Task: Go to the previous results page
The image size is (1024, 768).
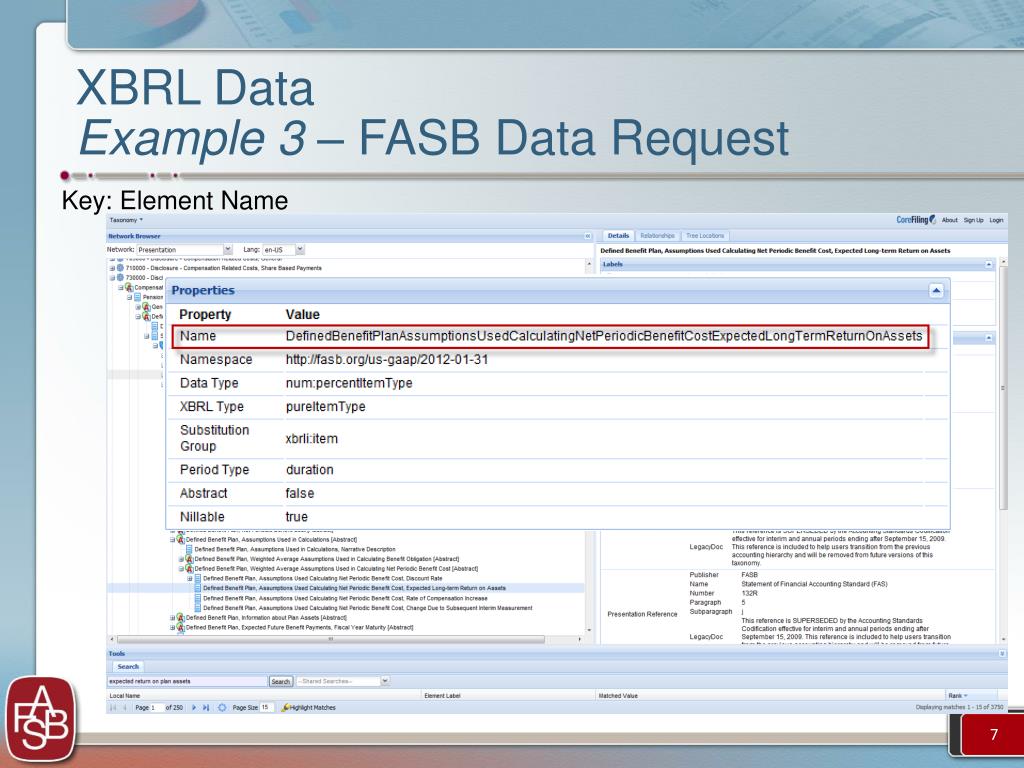Action: click(125, 708)
